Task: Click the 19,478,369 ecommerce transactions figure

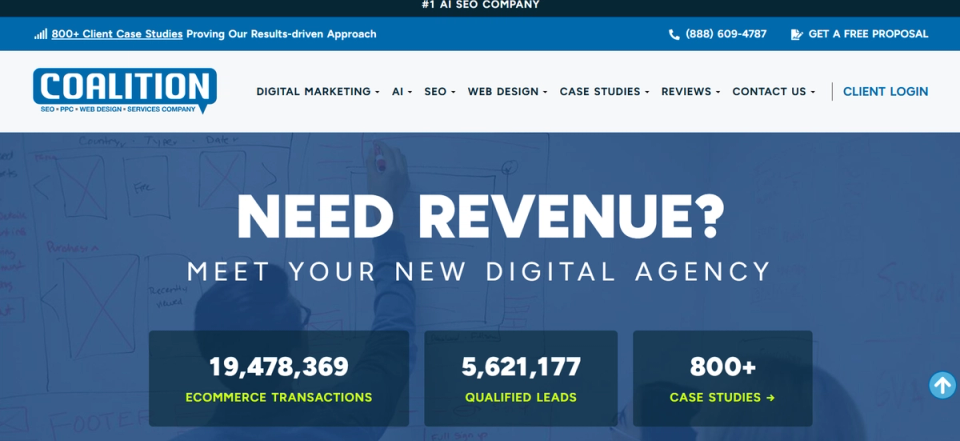Action: [x=279, y=367]
